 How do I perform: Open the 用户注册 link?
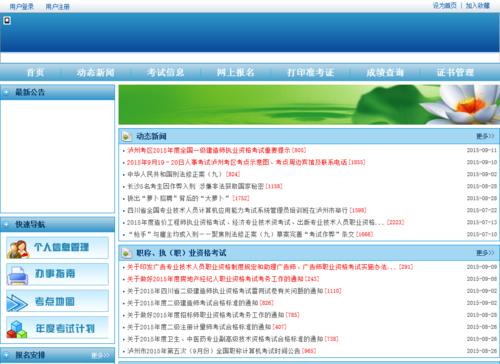point(57,6)
